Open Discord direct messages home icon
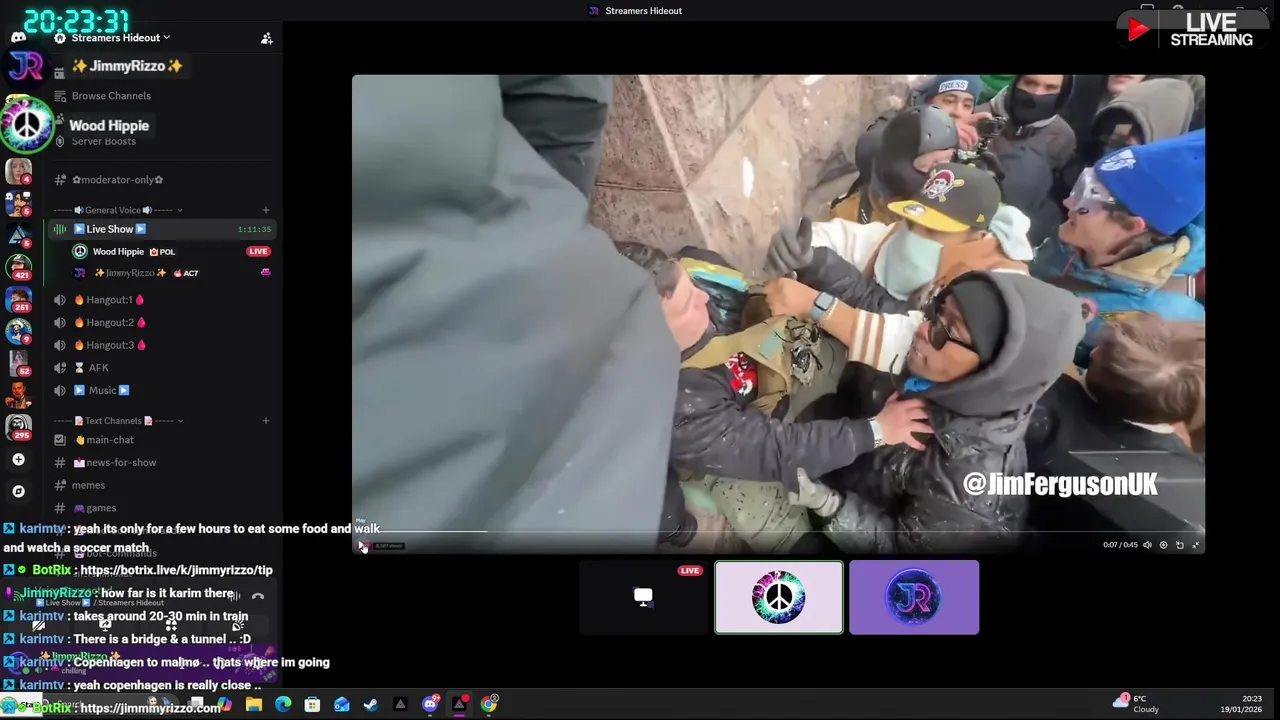Viewport: 1280px width, 720px height. [18, 37]
